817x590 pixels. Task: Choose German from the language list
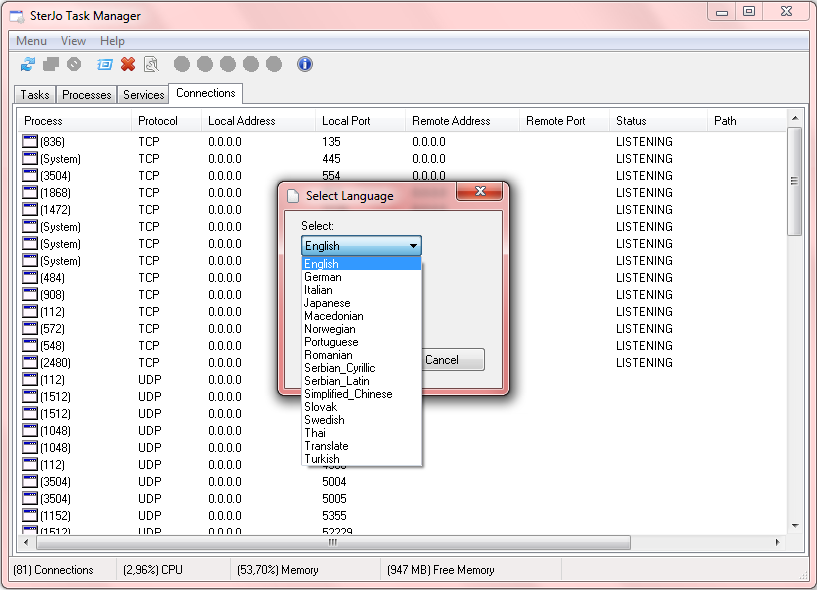[323, 277]
